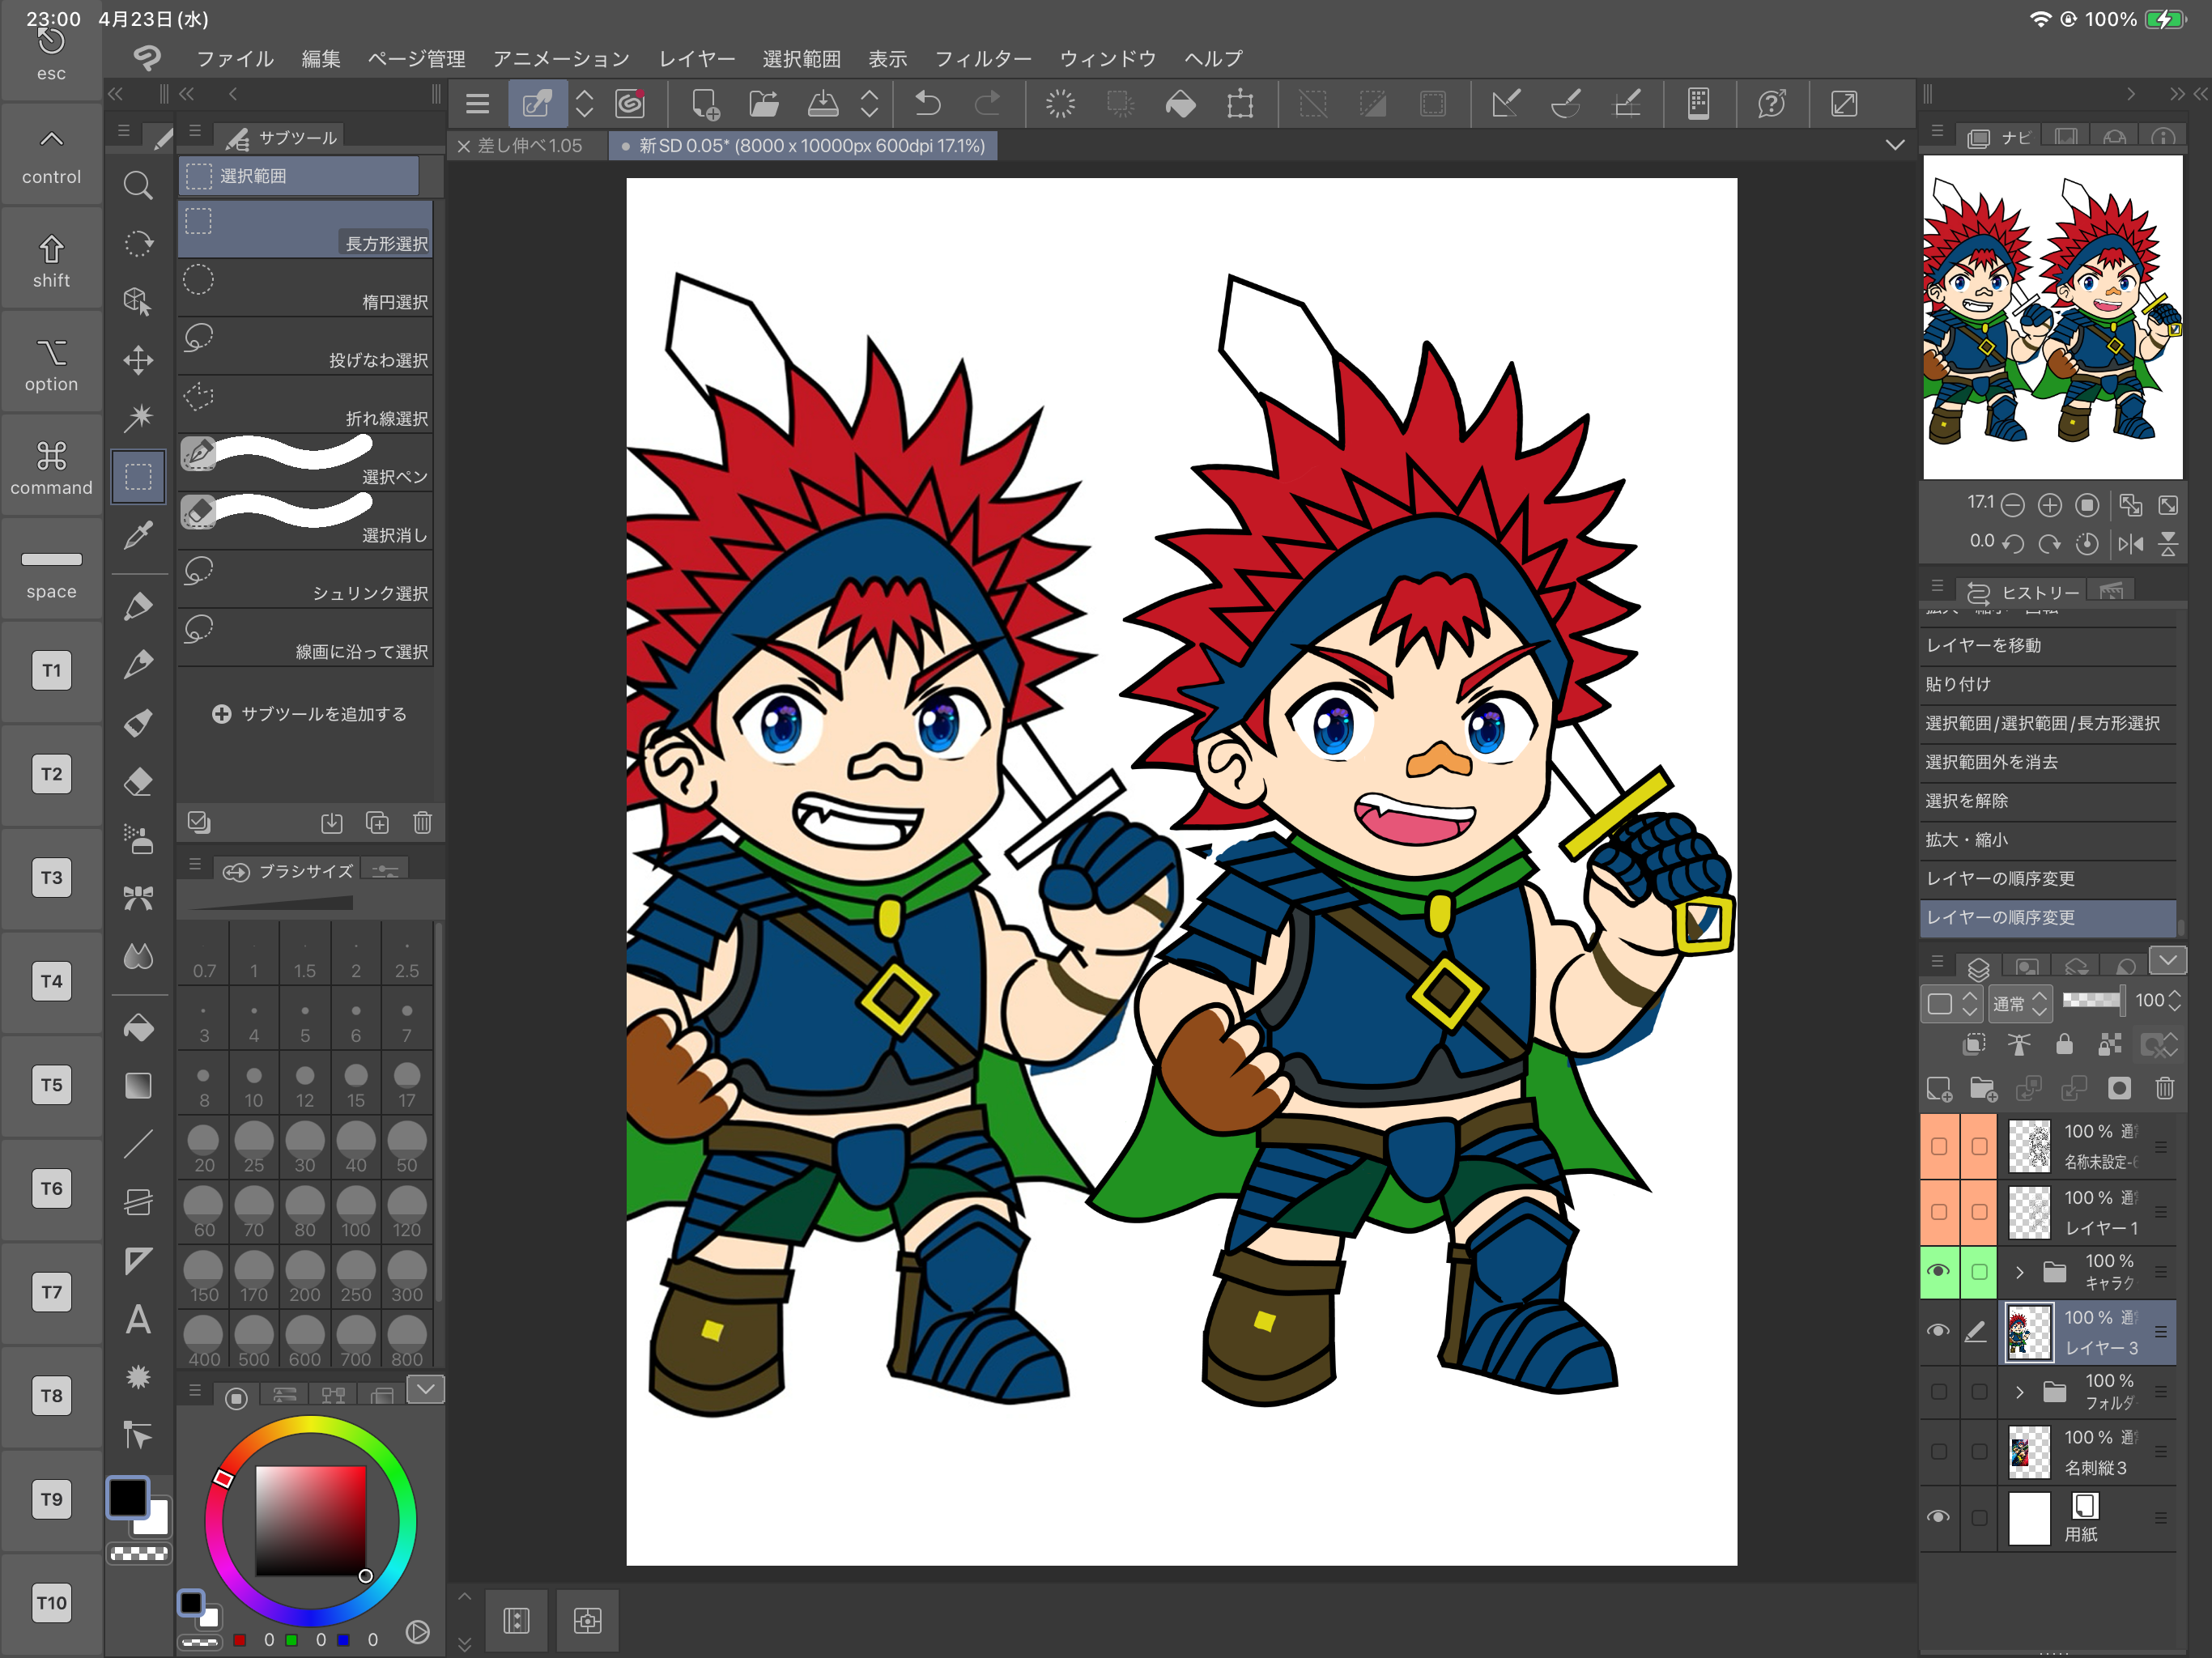Collapse the left palette dock chevrons
The width and height of the screenshot is (2212, 1658).
pos(116,94)
